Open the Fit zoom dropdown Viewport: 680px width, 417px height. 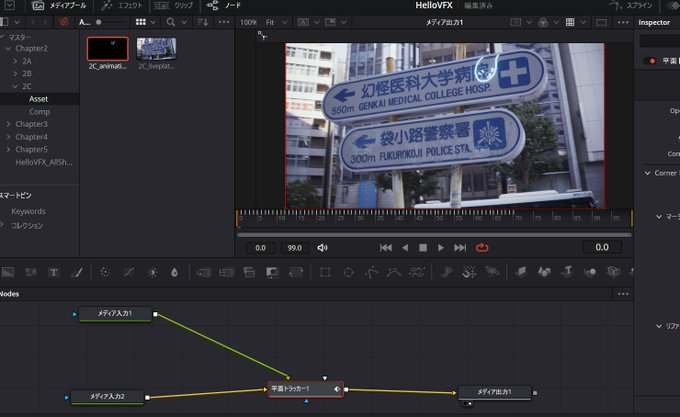(277, 22)
